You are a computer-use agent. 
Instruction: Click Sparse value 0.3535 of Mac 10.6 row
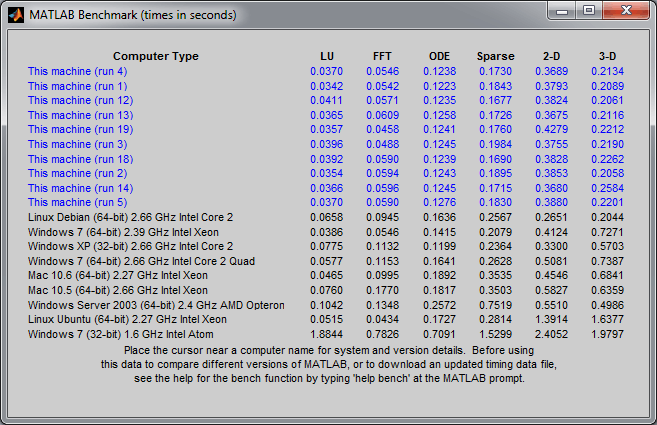click(x=495, y=275)
